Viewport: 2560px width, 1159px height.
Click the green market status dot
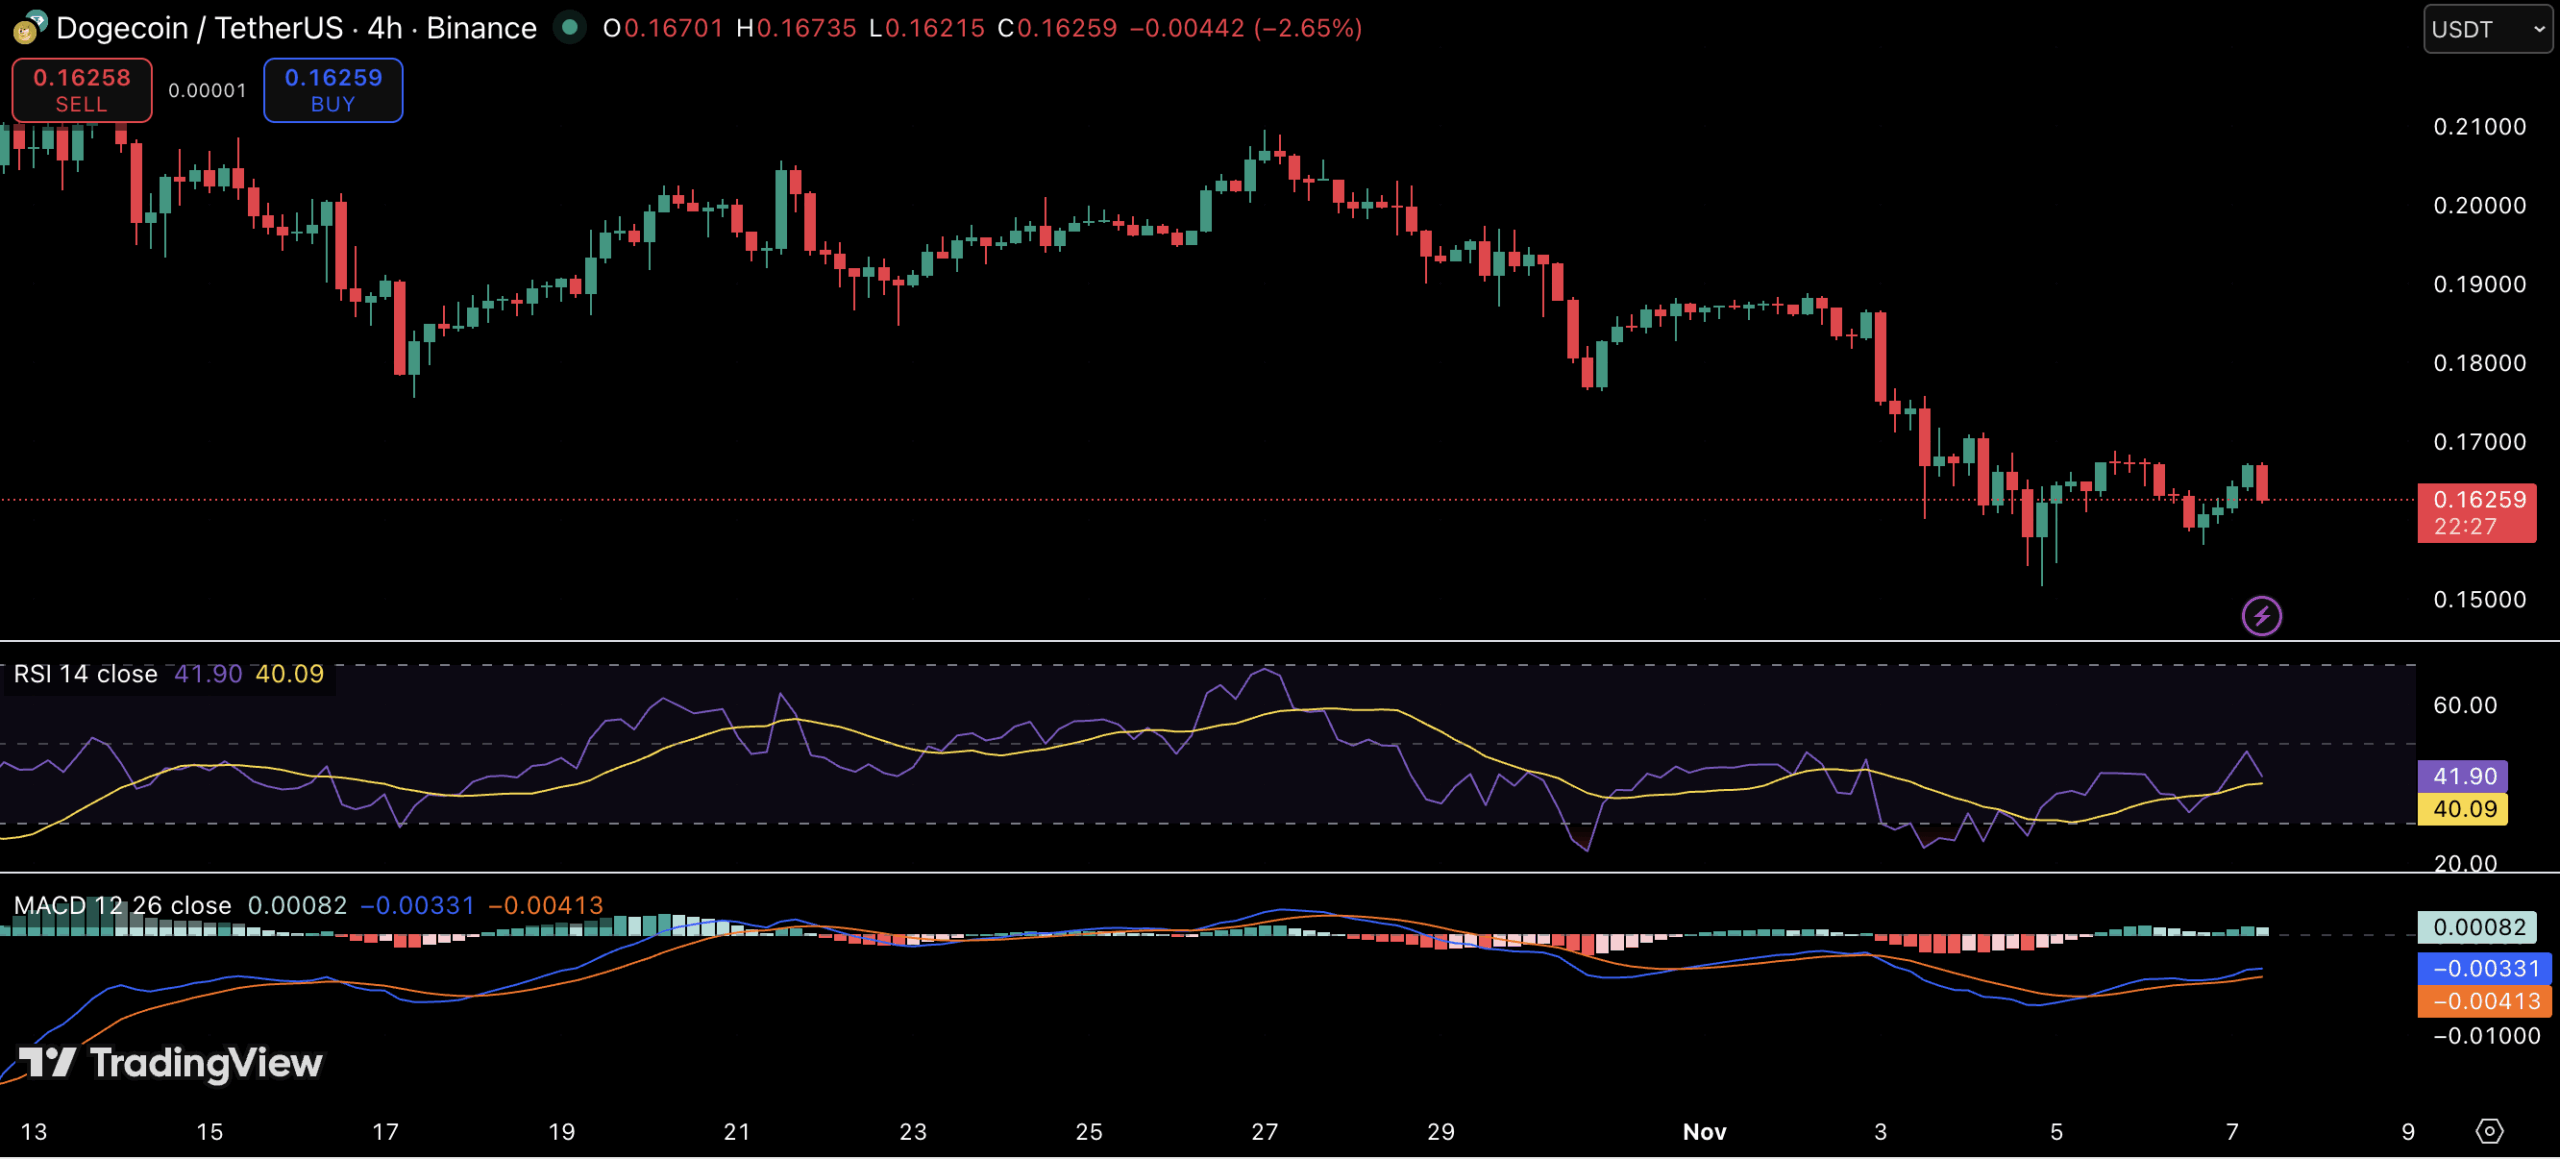pos(570,27)
